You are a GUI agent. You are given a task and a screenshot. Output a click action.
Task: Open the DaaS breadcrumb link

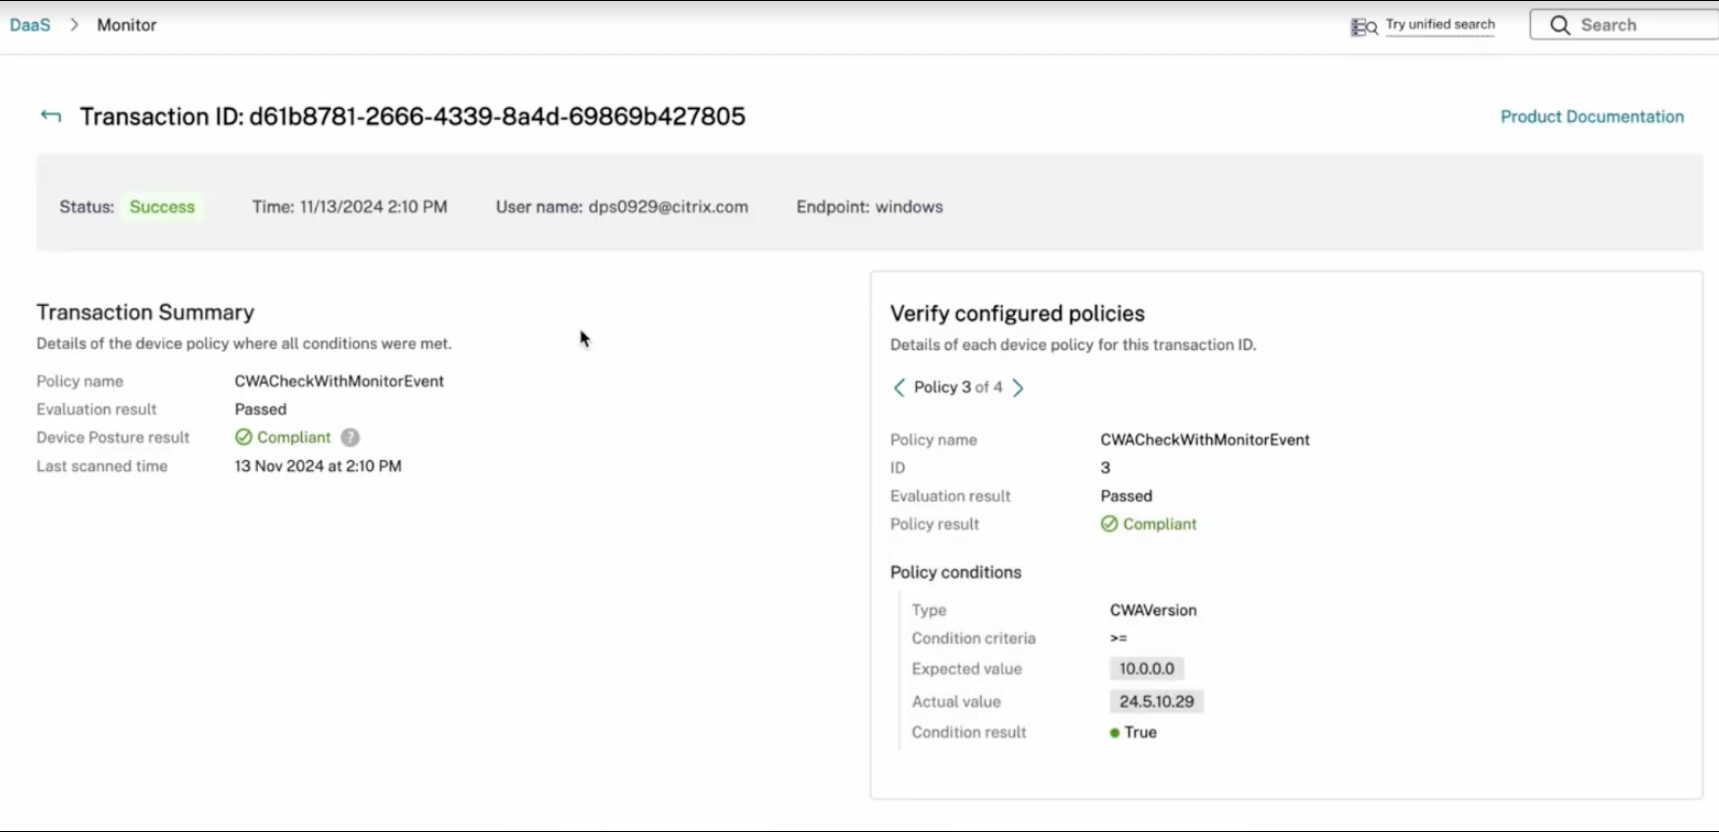click(30, 25)
